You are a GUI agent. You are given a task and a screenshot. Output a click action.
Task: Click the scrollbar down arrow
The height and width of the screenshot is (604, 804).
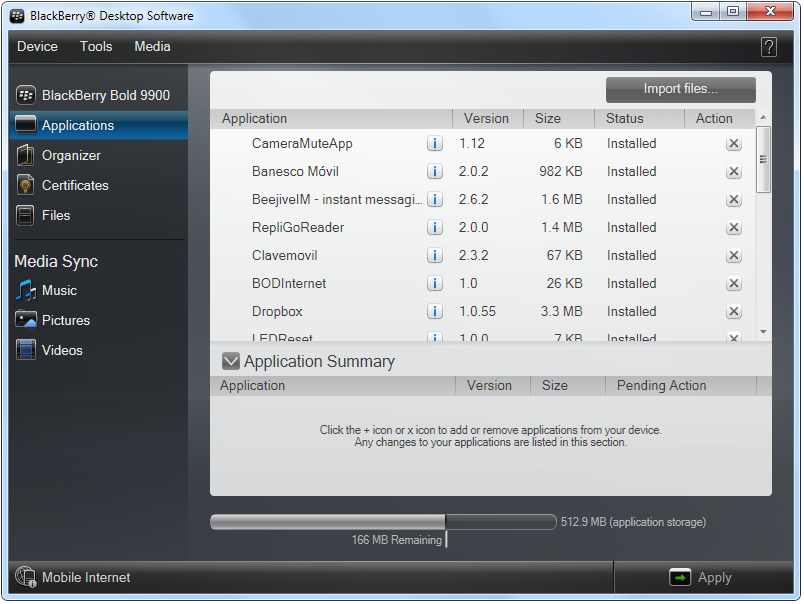tap(763, 332)
